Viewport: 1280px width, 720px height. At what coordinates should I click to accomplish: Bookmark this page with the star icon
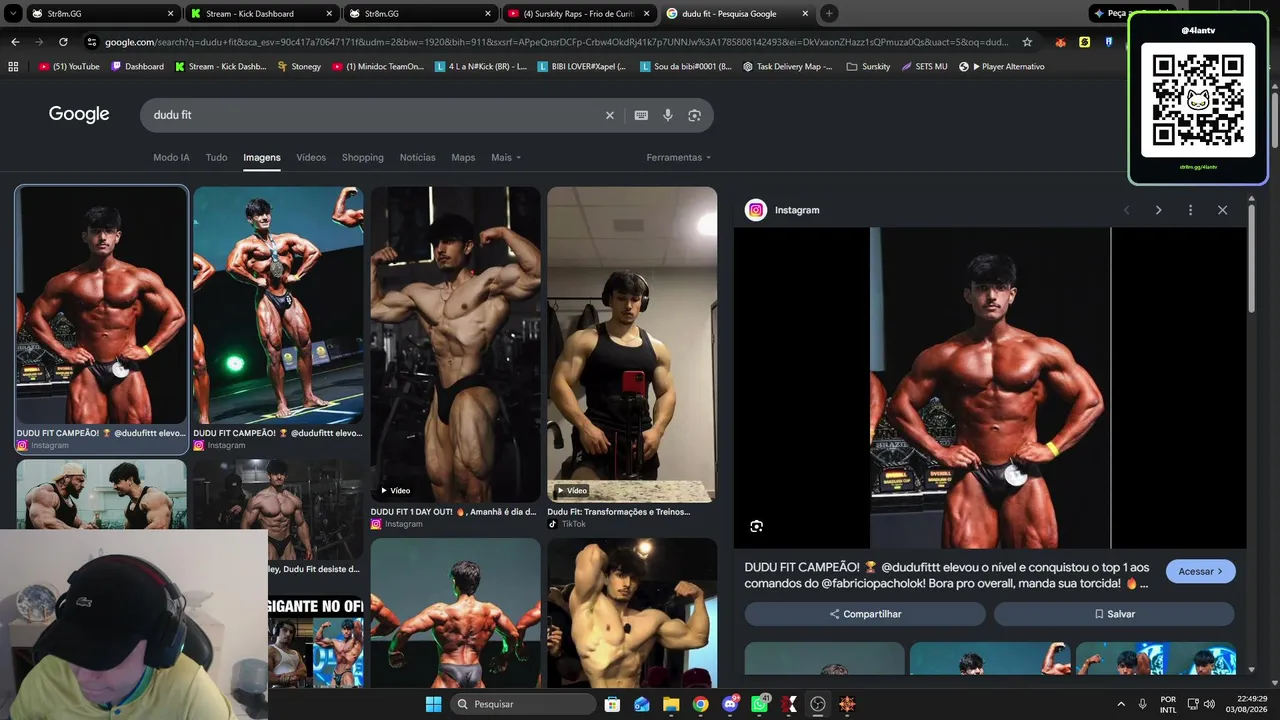1027,42
